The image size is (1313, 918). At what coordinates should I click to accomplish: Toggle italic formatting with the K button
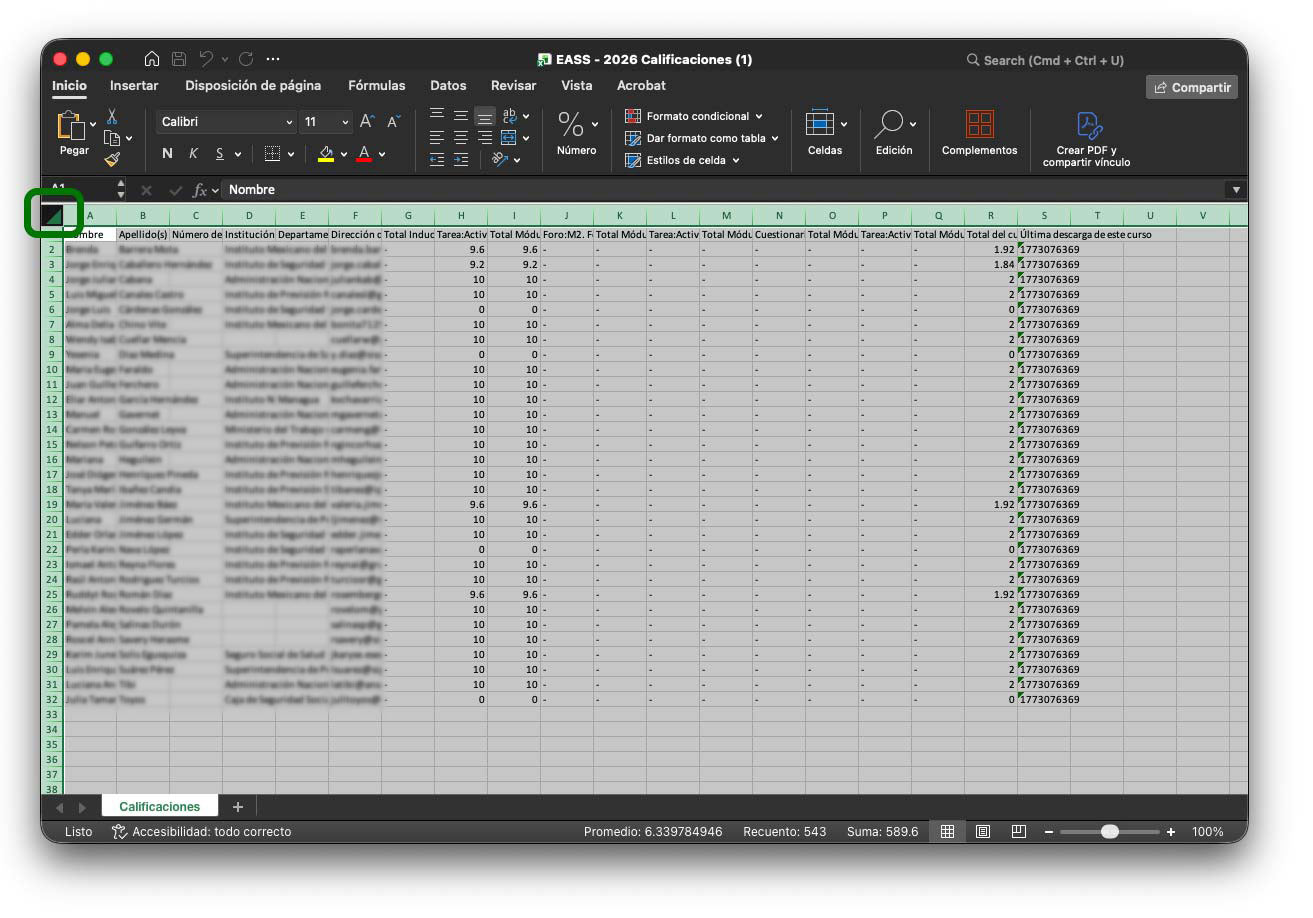coord(194,153)
